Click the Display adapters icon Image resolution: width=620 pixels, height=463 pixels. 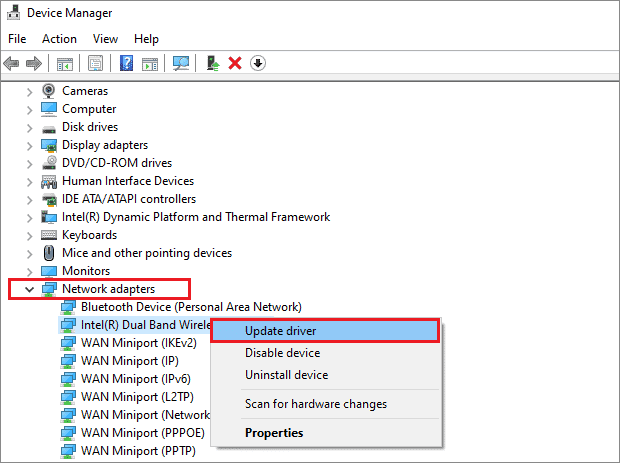[x=49, y=146]
